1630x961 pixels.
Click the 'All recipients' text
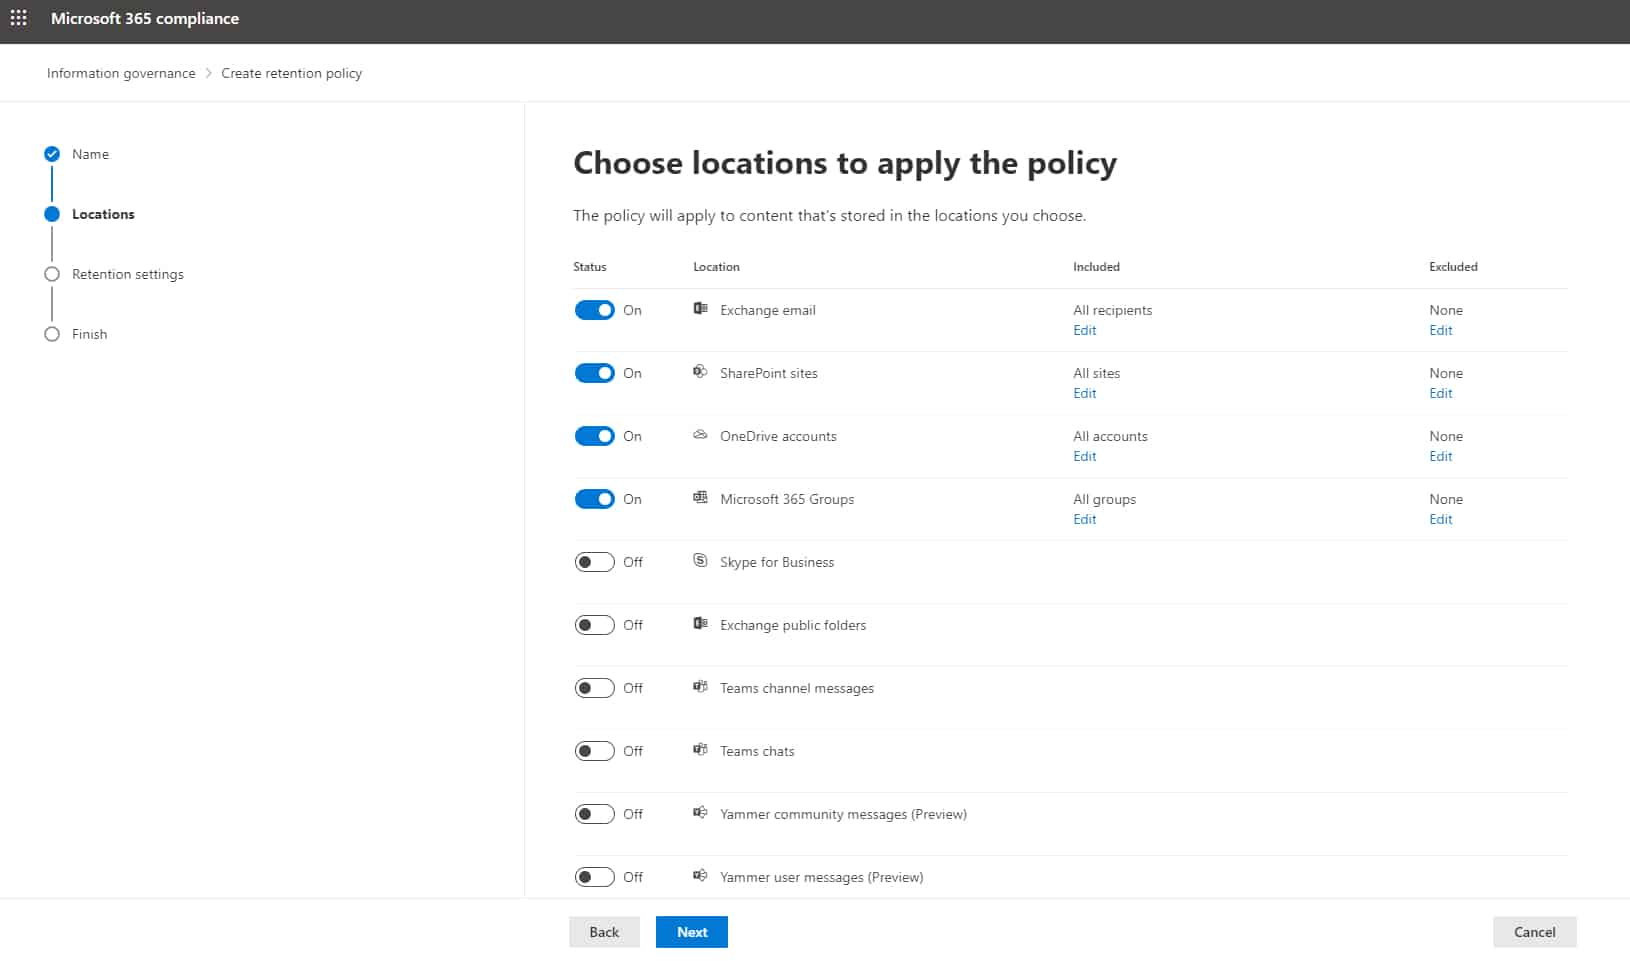click(1113, 310)
